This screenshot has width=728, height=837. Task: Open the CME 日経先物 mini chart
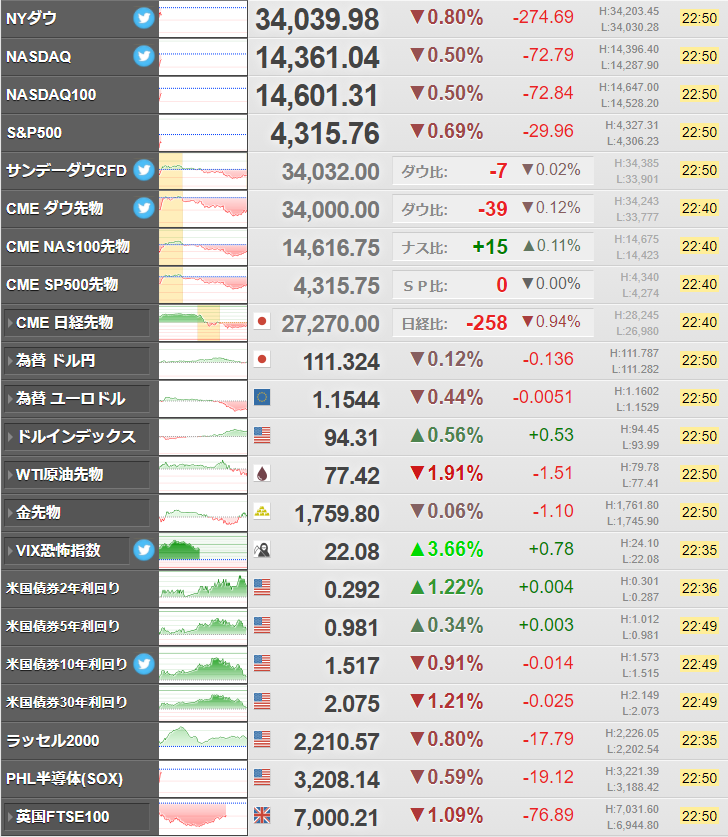(x=203, y=322)
